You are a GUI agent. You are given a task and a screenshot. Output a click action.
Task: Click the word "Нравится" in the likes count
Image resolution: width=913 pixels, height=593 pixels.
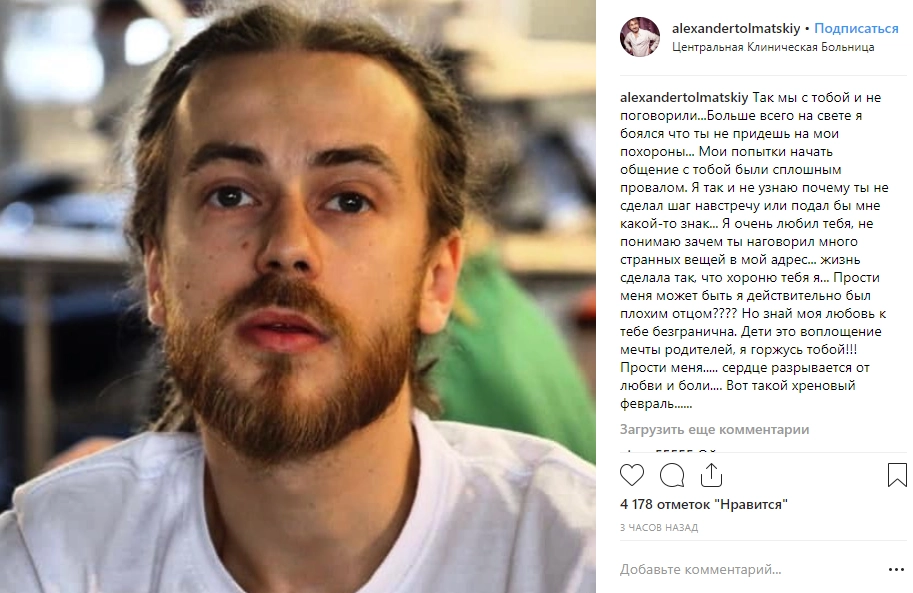tap(751, 504)
